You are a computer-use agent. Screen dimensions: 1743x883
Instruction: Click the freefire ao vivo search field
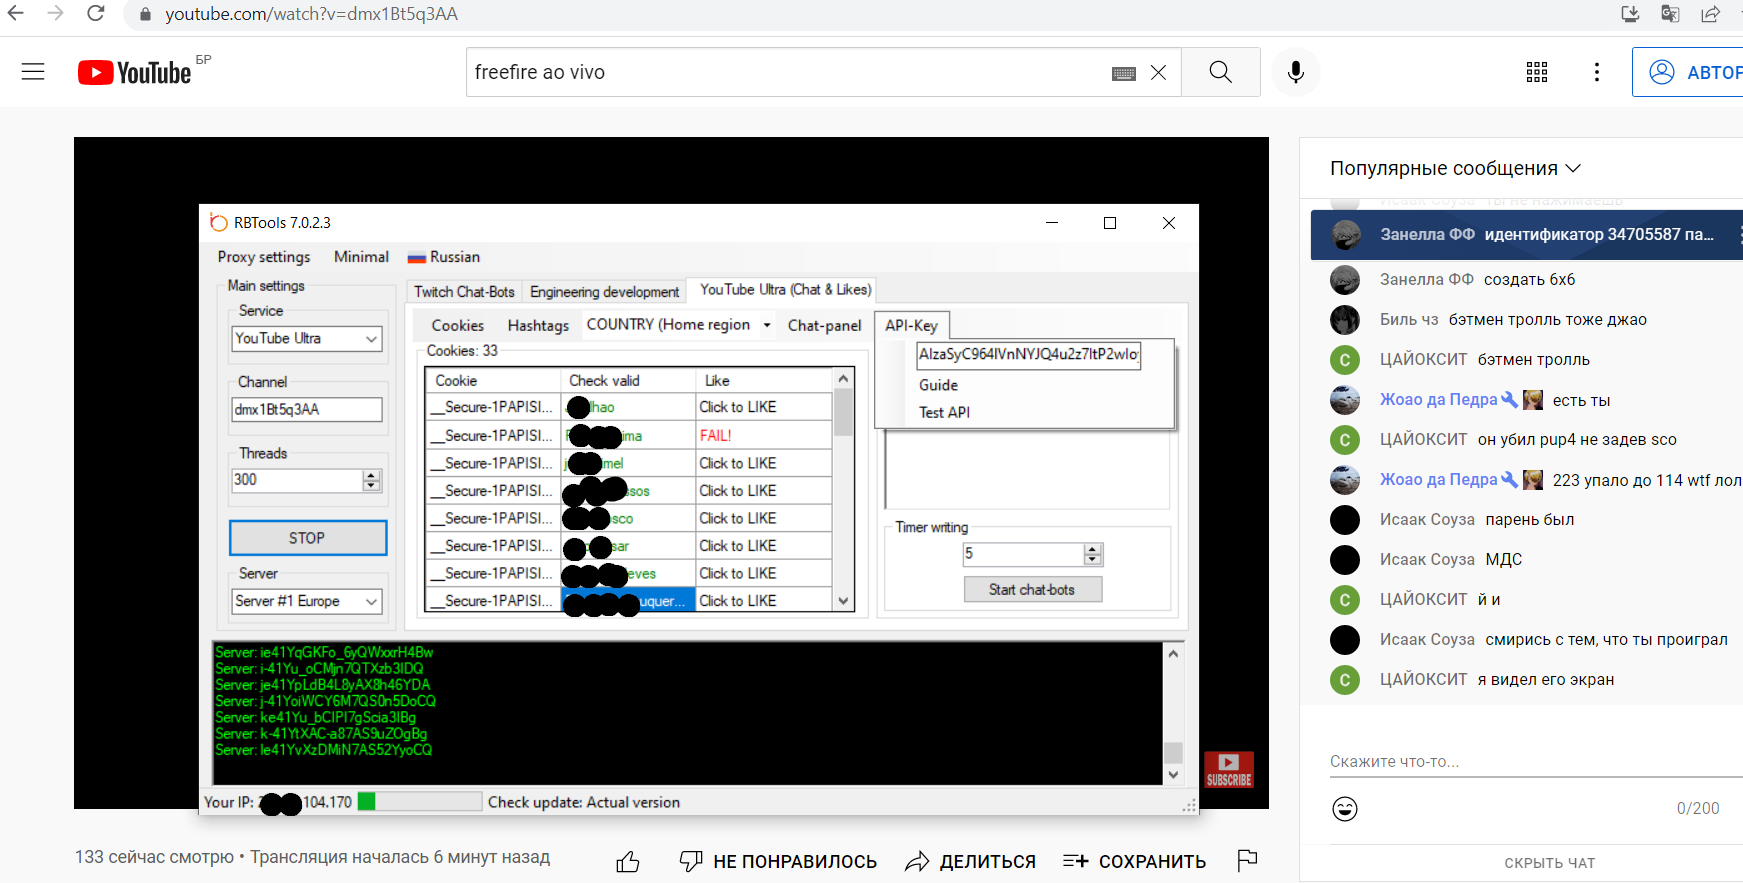pos(780,72)
